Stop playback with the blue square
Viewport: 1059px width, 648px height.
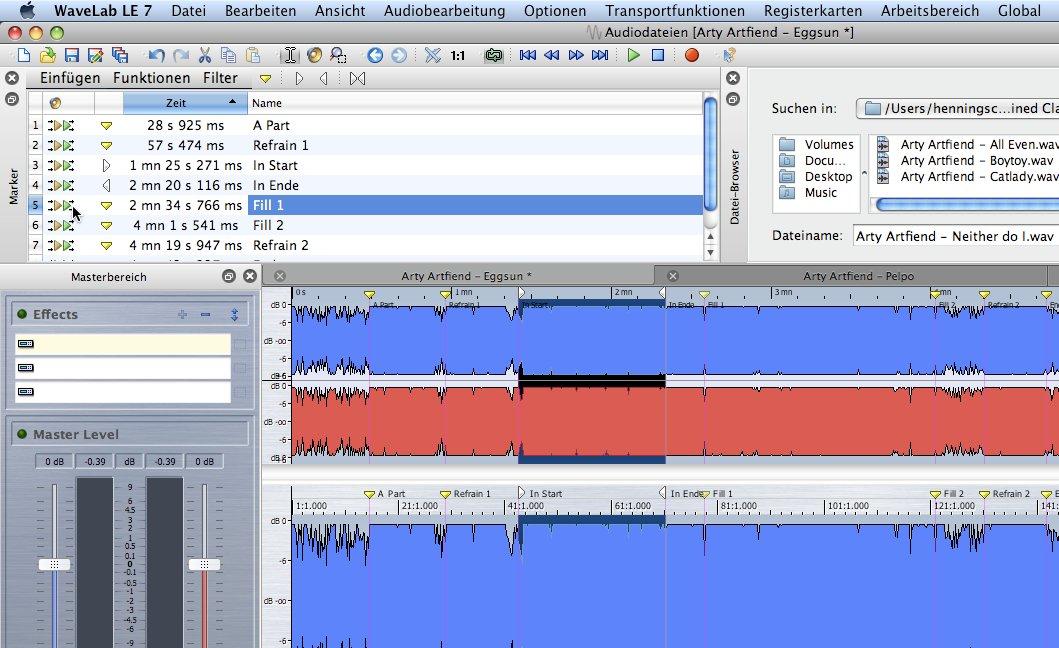click(658, 55)
